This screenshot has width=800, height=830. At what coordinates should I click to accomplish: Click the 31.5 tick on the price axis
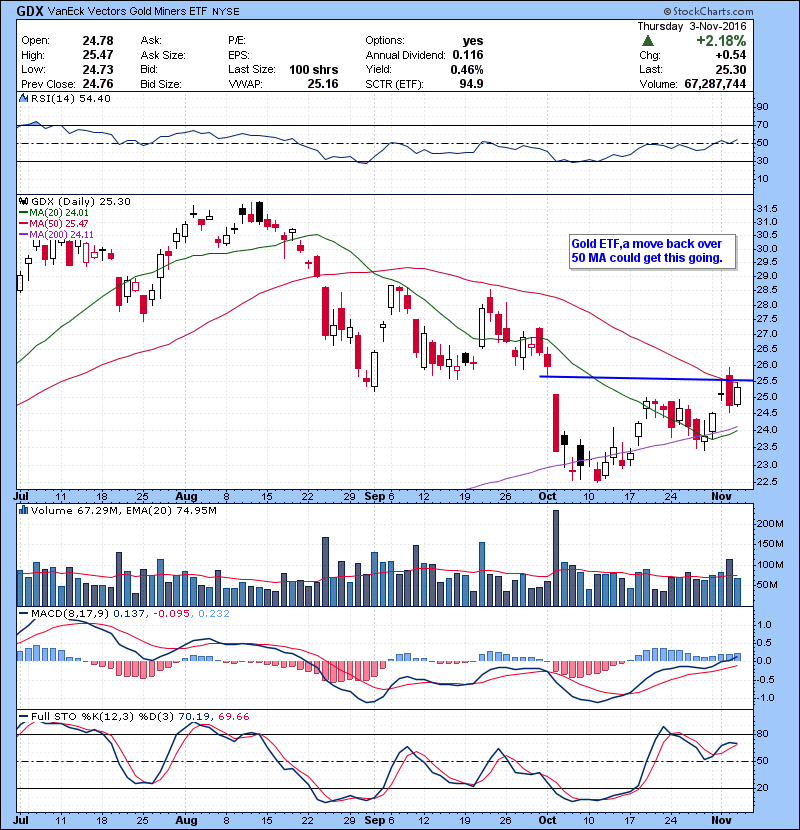(x=767, y=209)
